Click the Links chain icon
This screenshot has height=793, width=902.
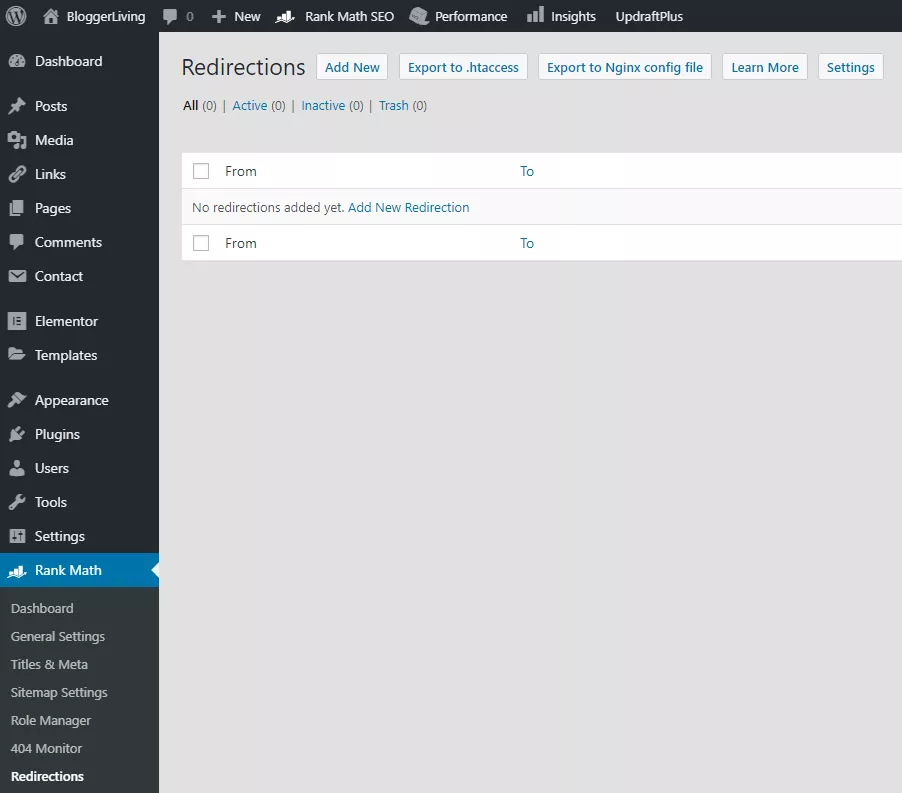pos(17,174)
